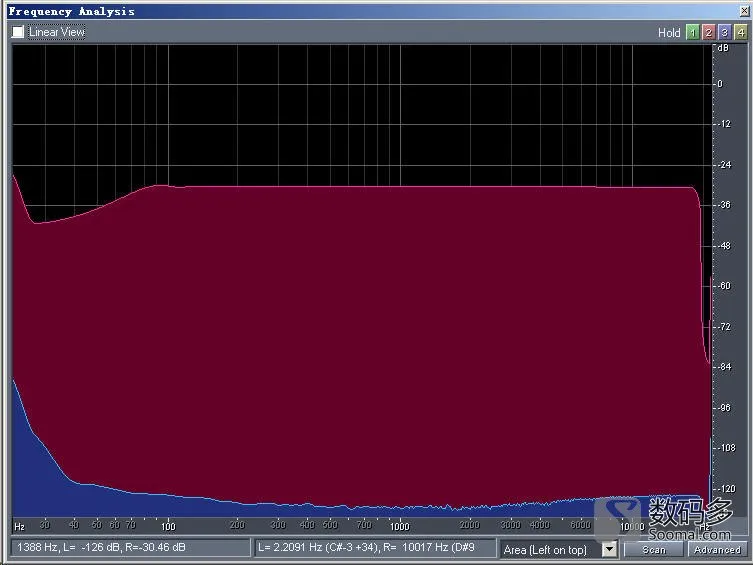Viewport: 753px width, 565px height.
Task: Click Hold button 3 (blue)
Action: point(725,33)
